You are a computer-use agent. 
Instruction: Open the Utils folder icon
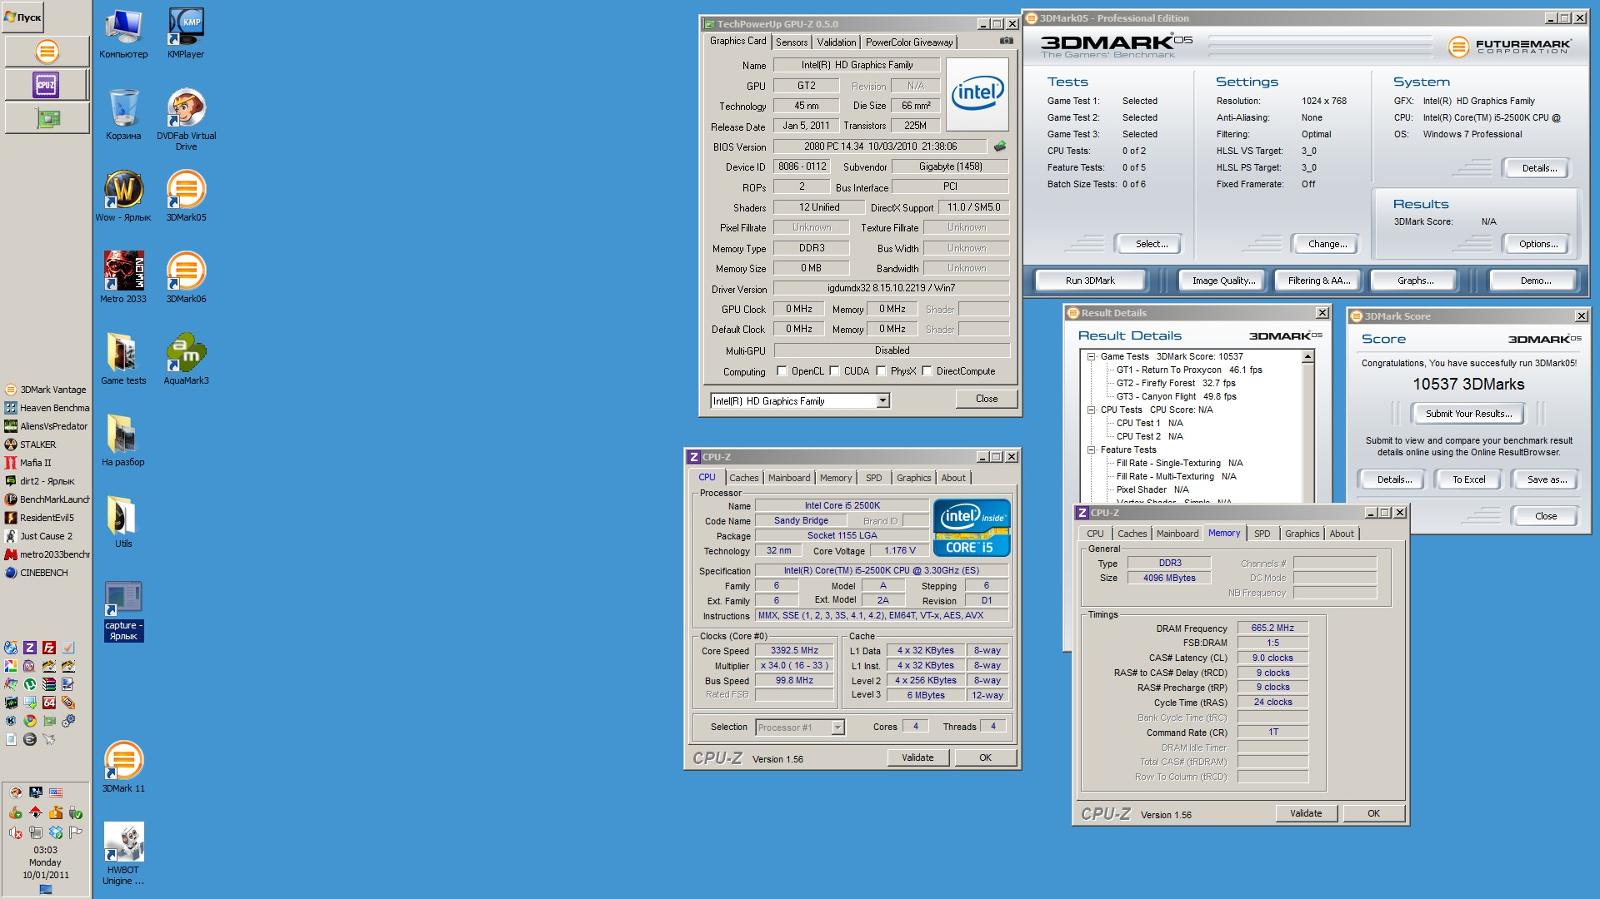point(123,522)
